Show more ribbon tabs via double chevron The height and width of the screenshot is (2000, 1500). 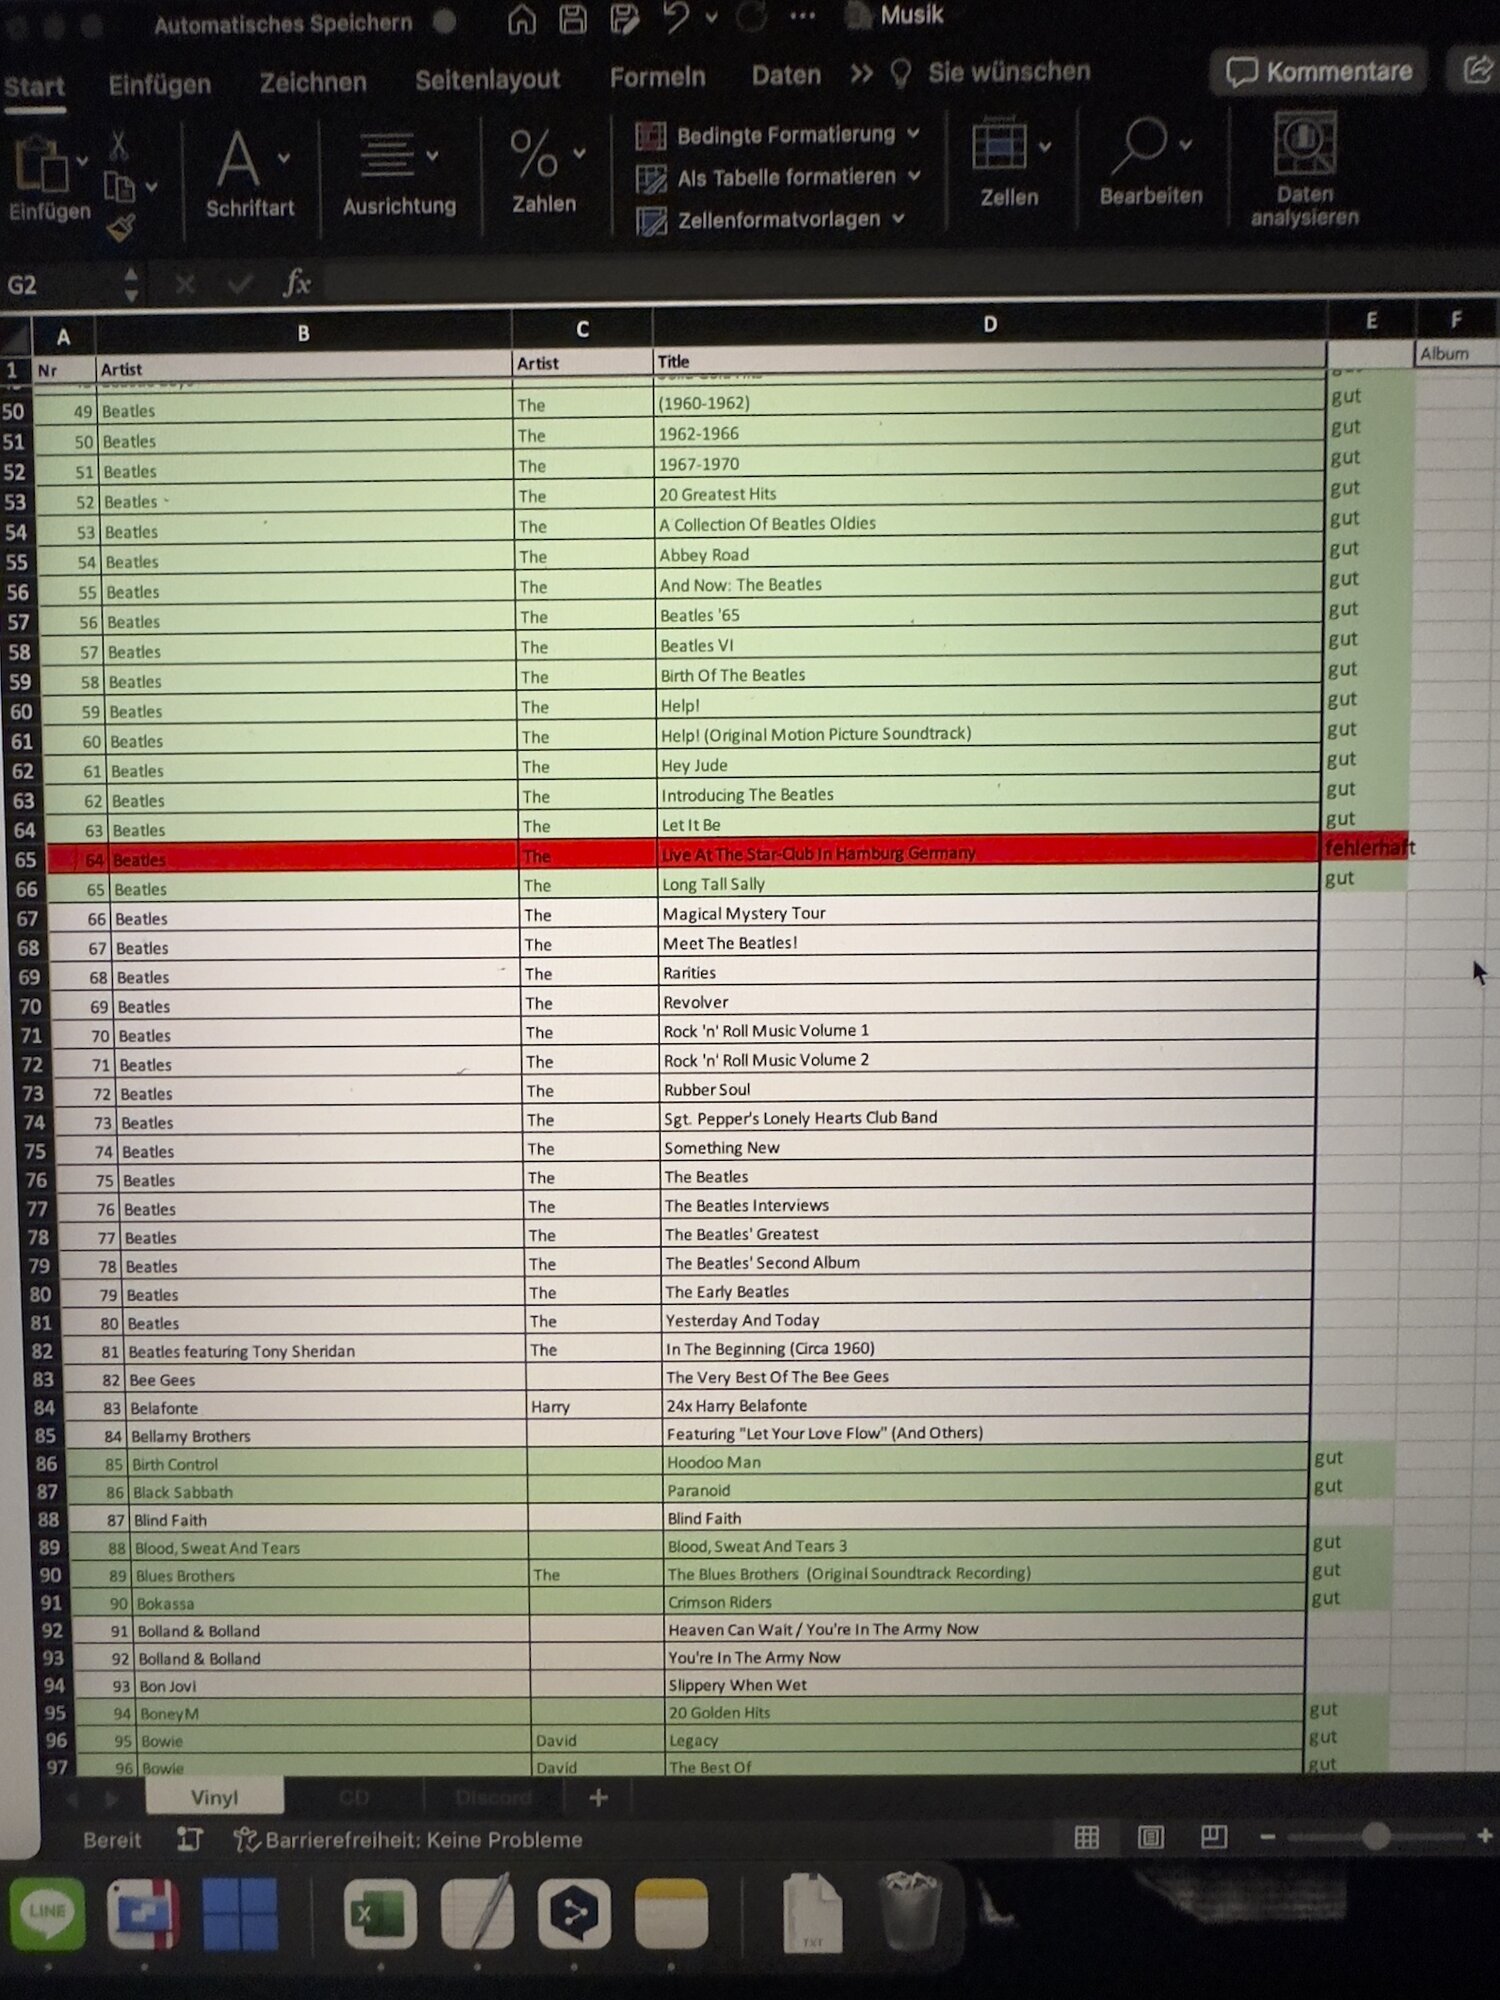861,74
